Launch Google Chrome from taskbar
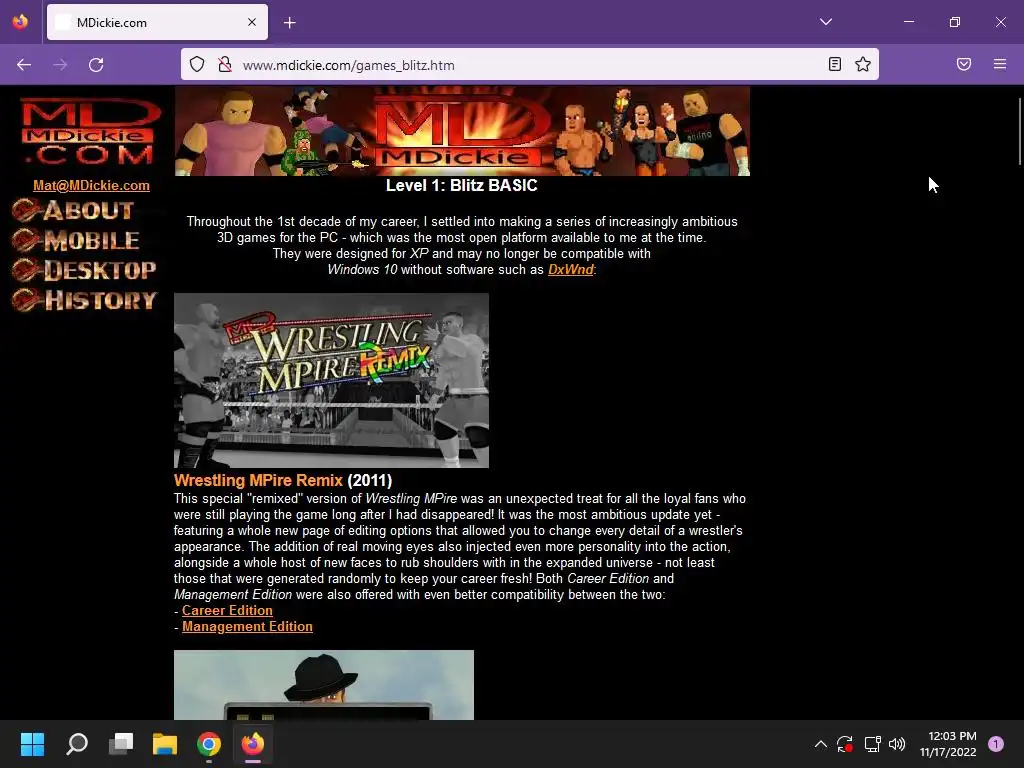1024x768 pixels. 209,744
